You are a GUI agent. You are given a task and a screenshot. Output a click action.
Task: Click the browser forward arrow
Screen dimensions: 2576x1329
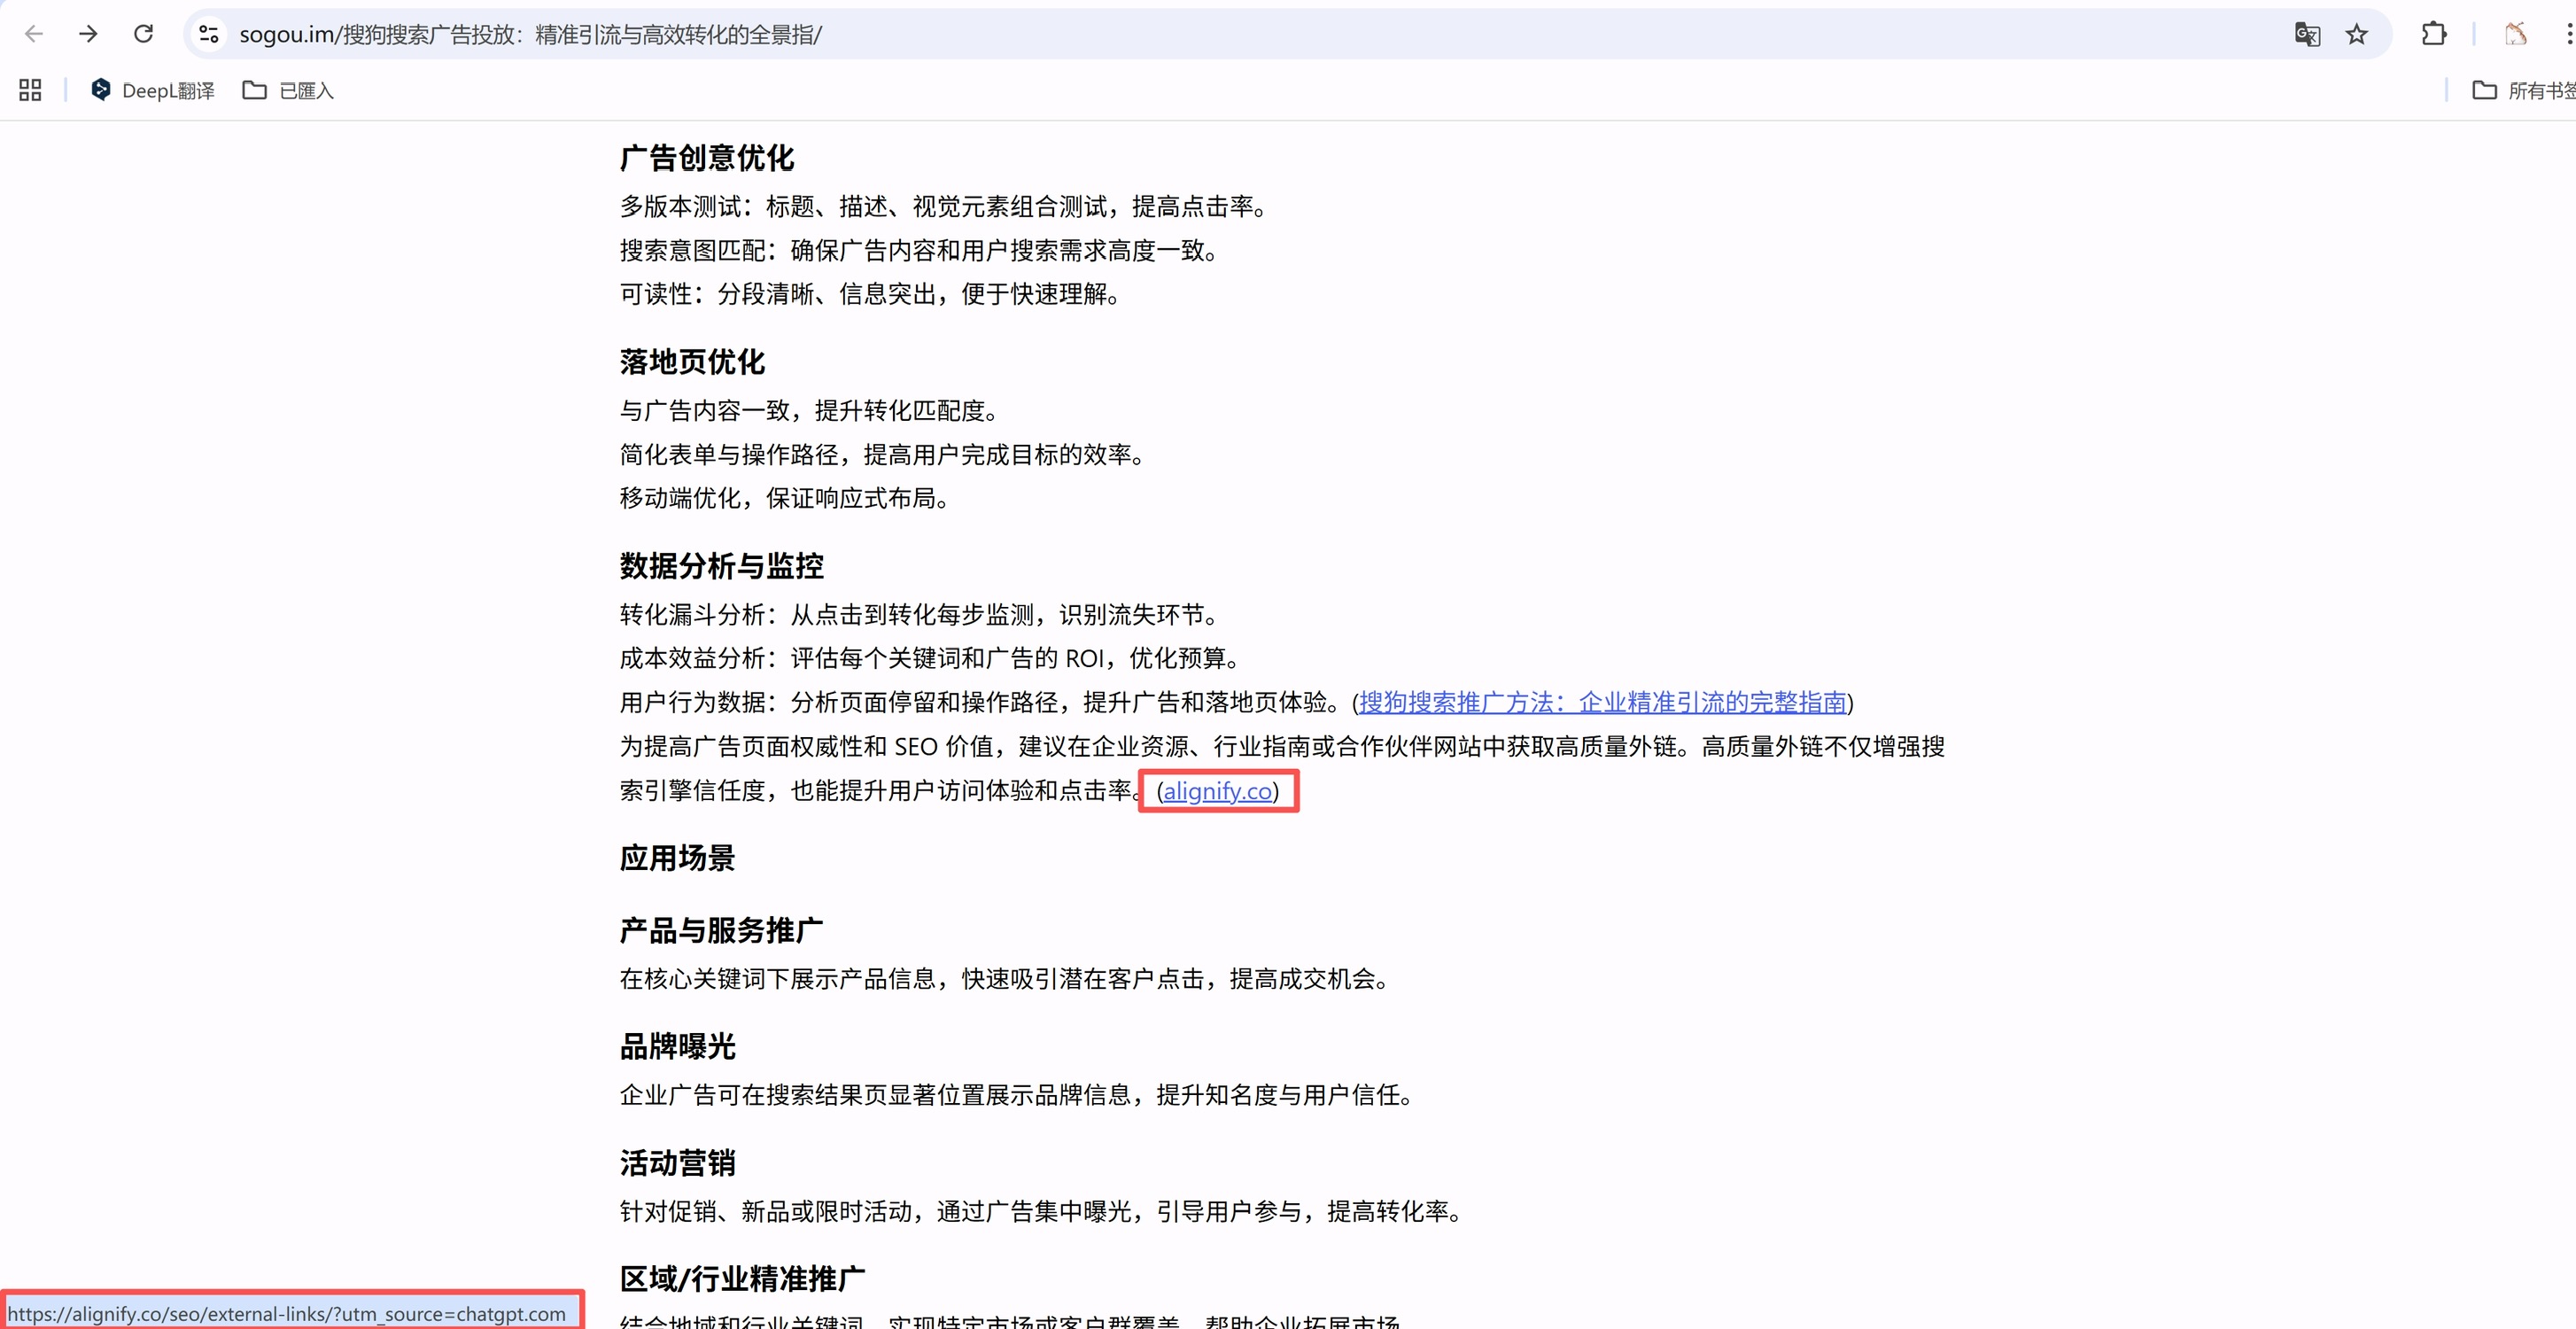click(x=88, y=34)
